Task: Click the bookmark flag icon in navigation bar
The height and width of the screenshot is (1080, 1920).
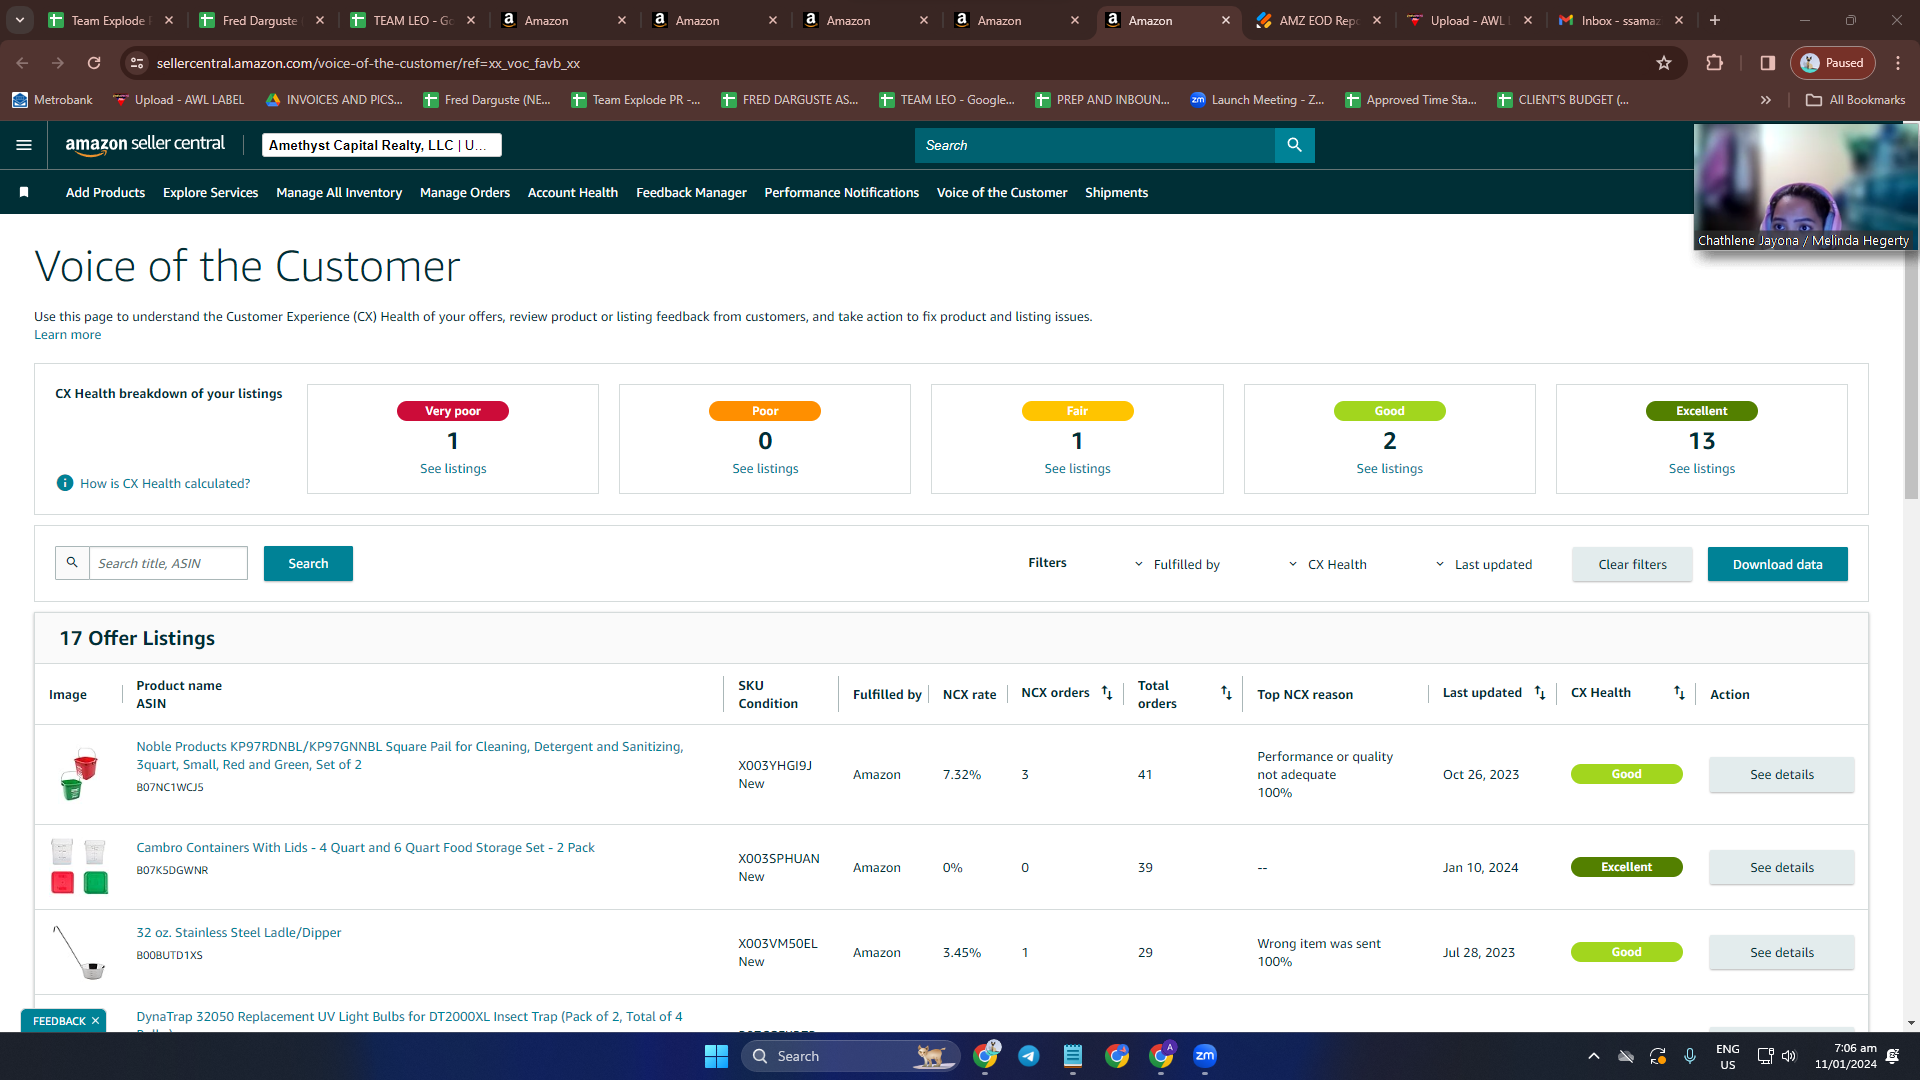Action: pyautogui.click(x=24, y=192)
